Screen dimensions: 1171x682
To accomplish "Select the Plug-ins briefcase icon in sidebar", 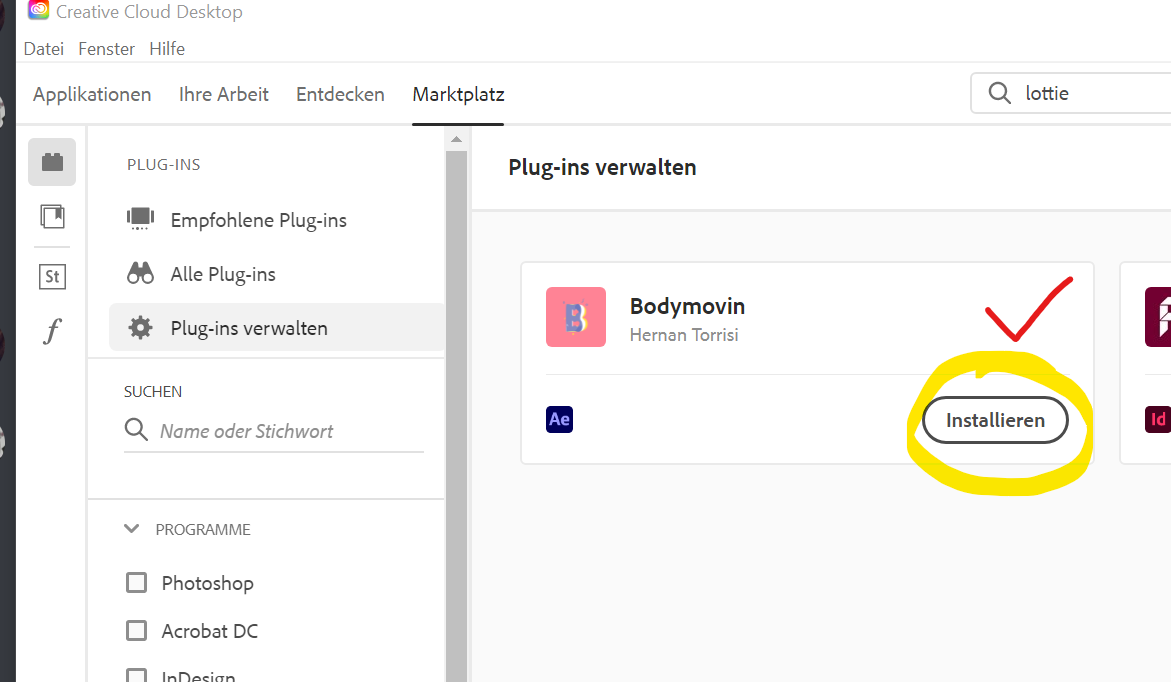I will (51, 161).
